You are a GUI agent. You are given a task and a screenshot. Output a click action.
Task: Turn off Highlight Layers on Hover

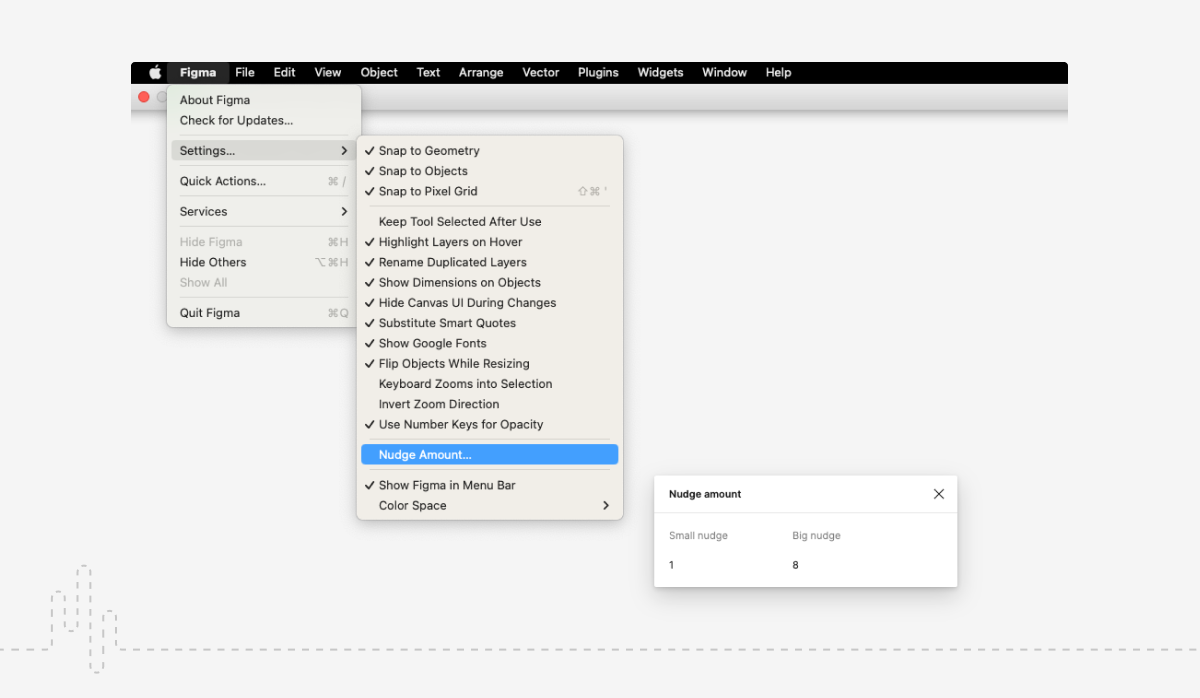tap(450, 242)
